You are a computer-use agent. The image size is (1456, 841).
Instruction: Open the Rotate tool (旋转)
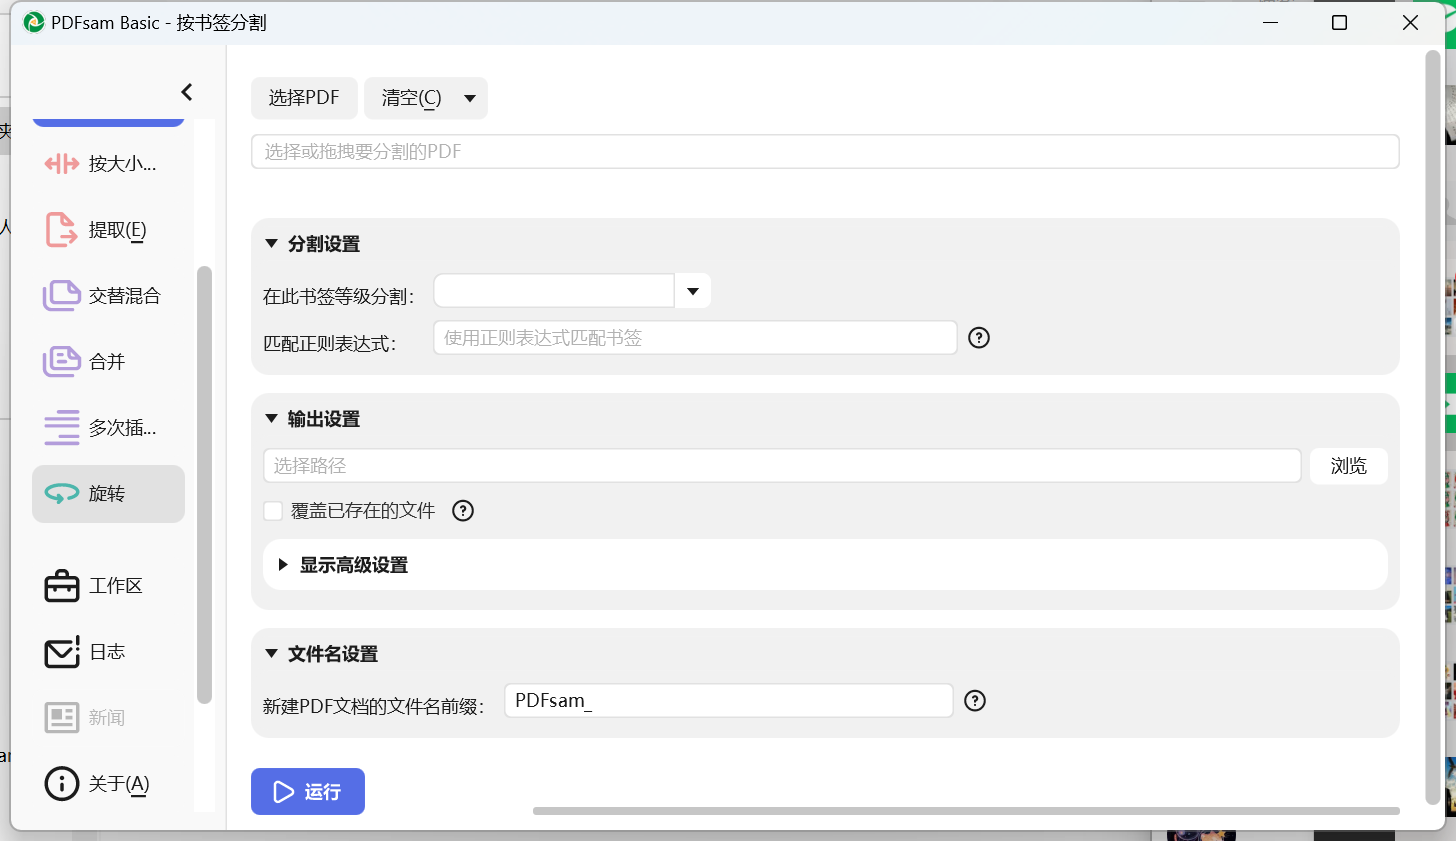tap(108, 494)
